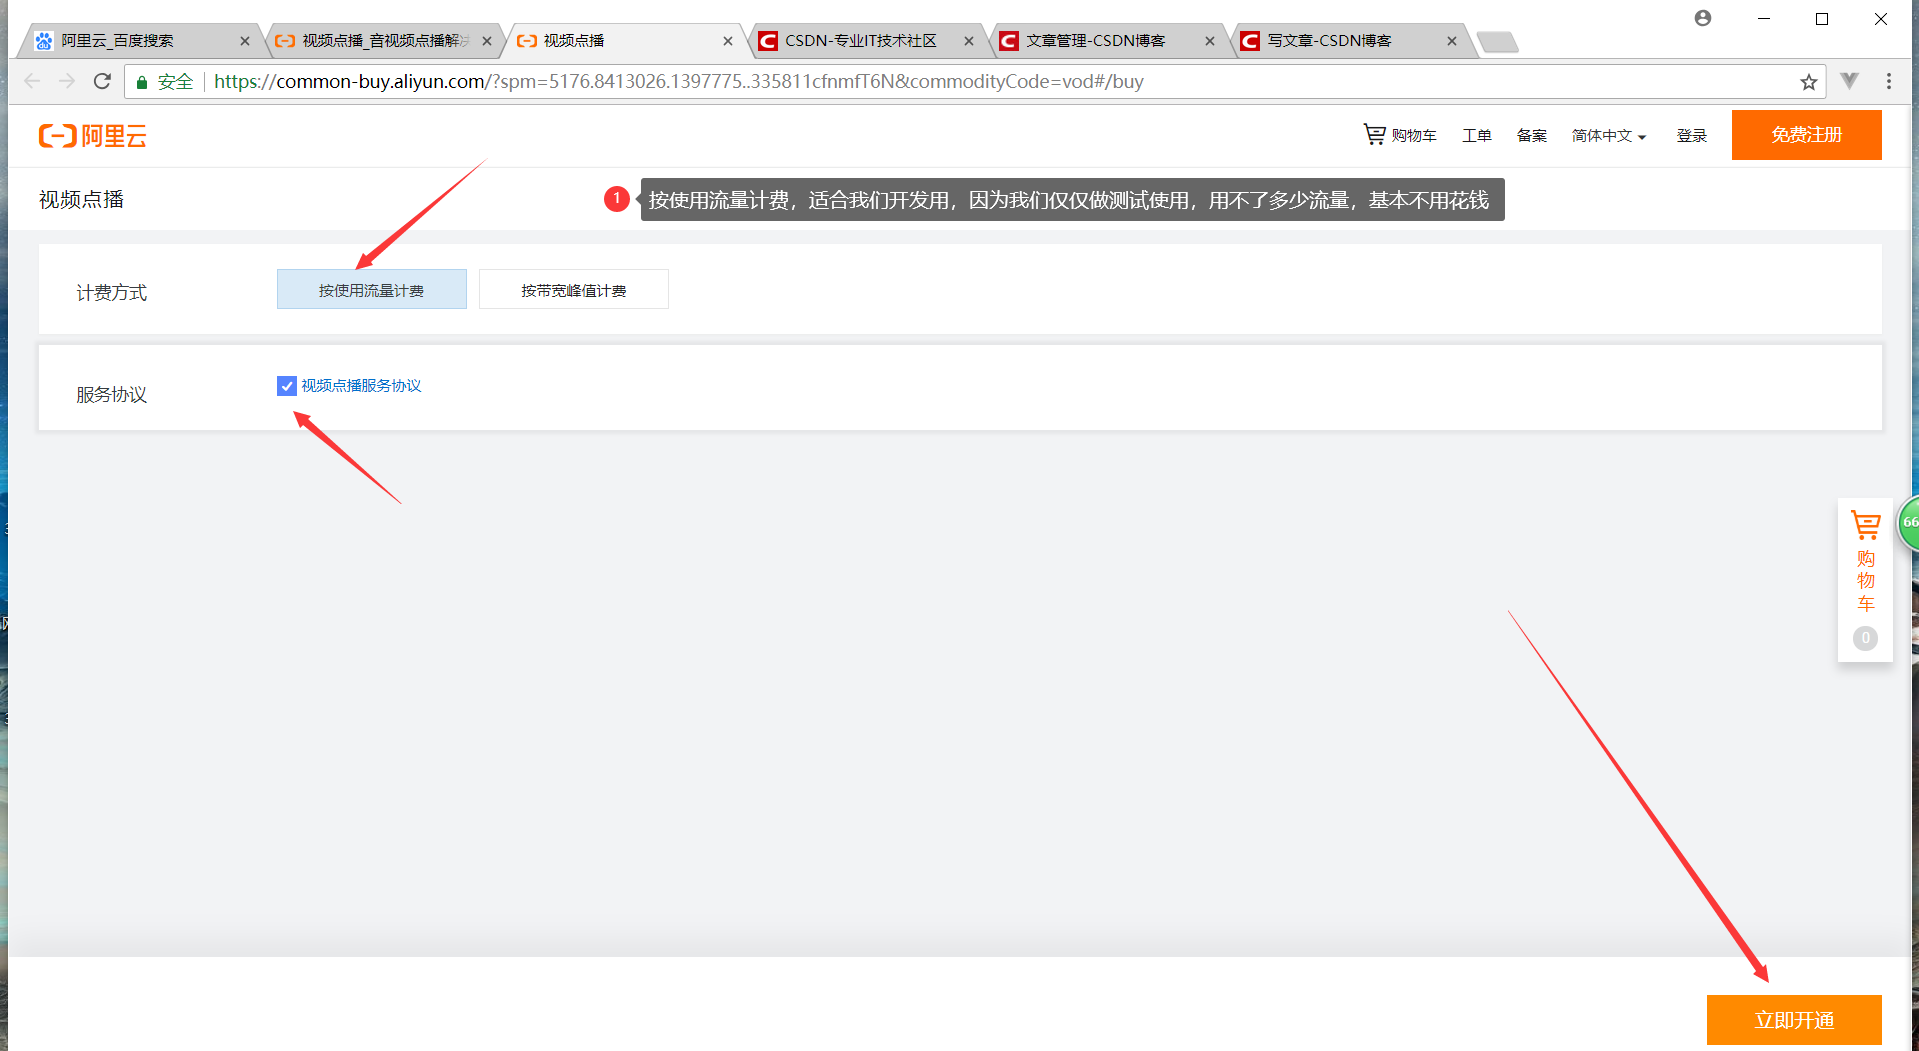The height and width of the screenshot is (1051, 1919).
Task: Open the browser profile avatar
Action: [x=1703, y=18]
